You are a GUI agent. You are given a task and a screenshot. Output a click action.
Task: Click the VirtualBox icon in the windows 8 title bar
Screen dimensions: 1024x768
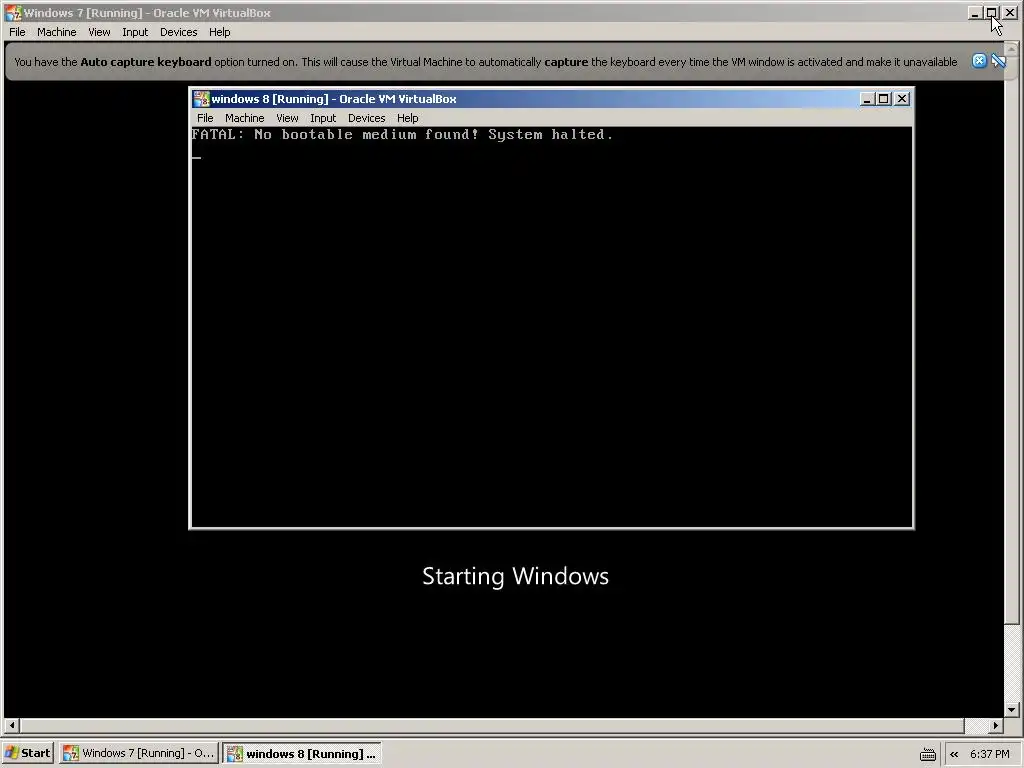coord(201,99)
